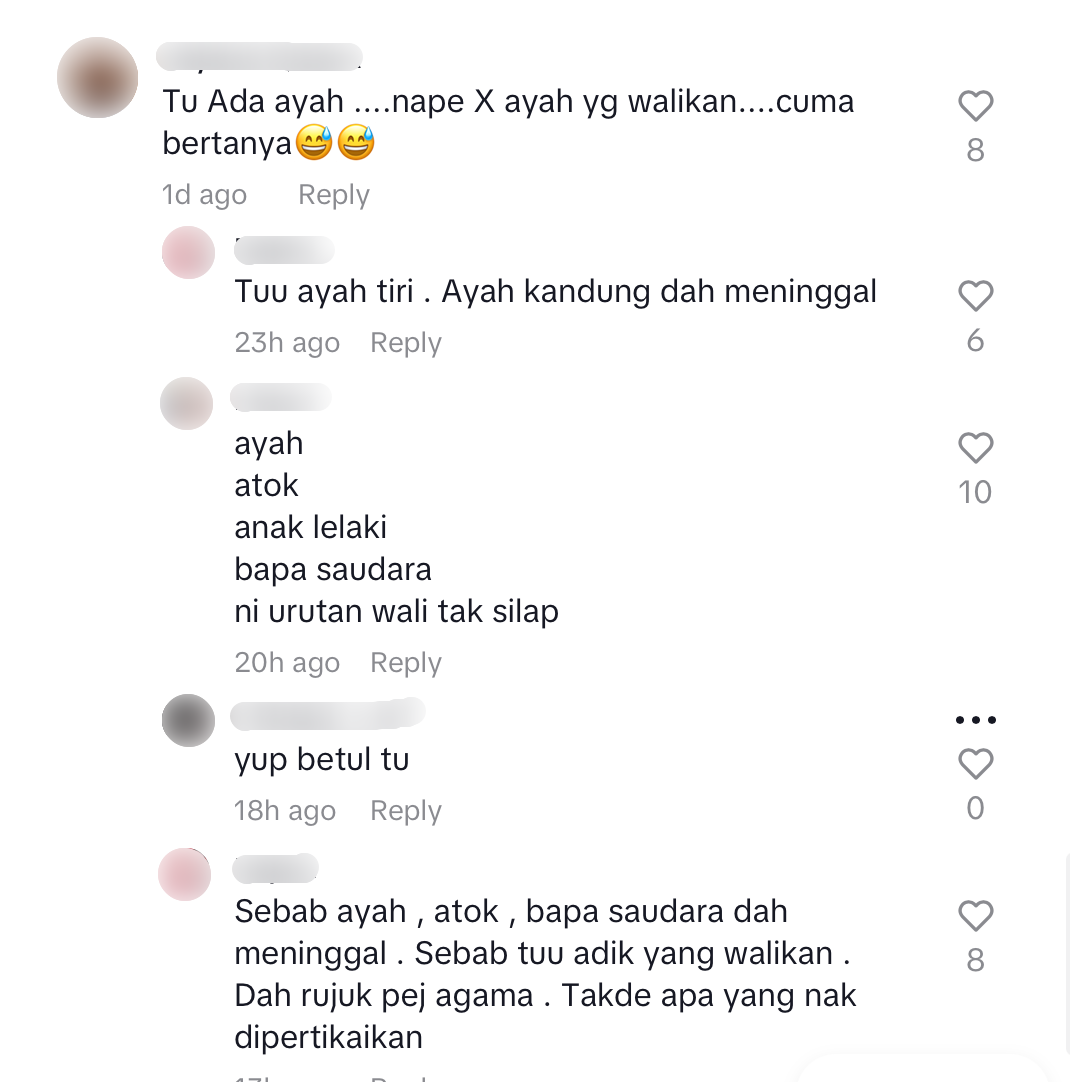Like the 'Tu Ada ayah' comment
Image resolution: width=1070 pixels, height=1082 pixels.
click(x=975, y=106)
